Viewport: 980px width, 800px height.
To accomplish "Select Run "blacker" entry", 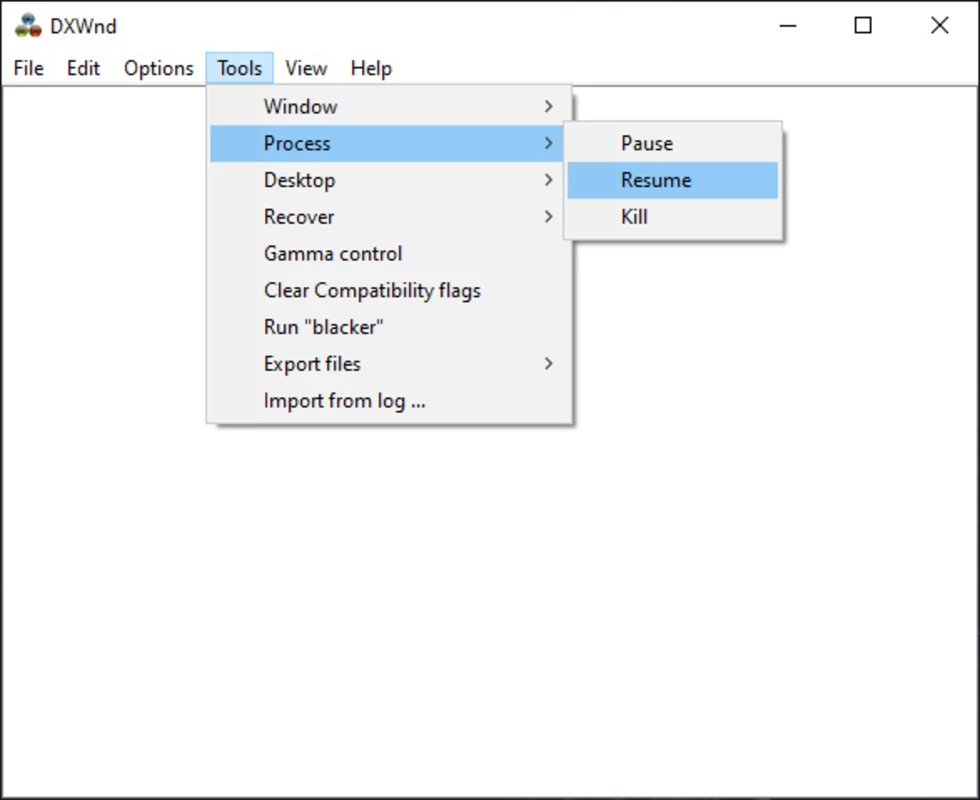I will click(x=389, y=327).
